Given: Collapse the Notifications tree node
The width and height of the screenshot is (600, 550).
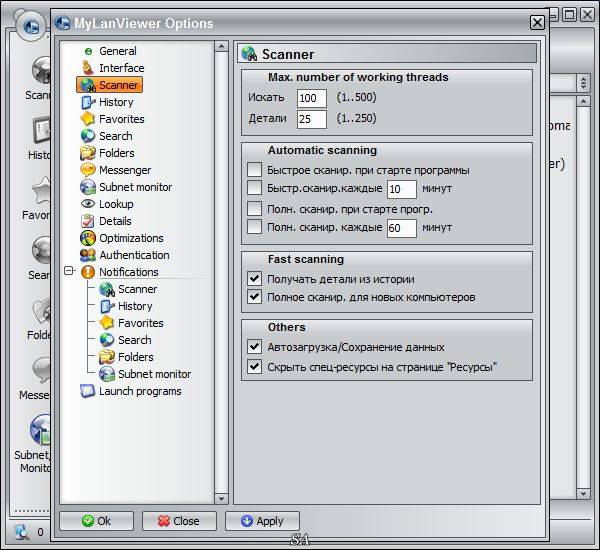Looking at the screenshot, I should [x=68, y=272].
